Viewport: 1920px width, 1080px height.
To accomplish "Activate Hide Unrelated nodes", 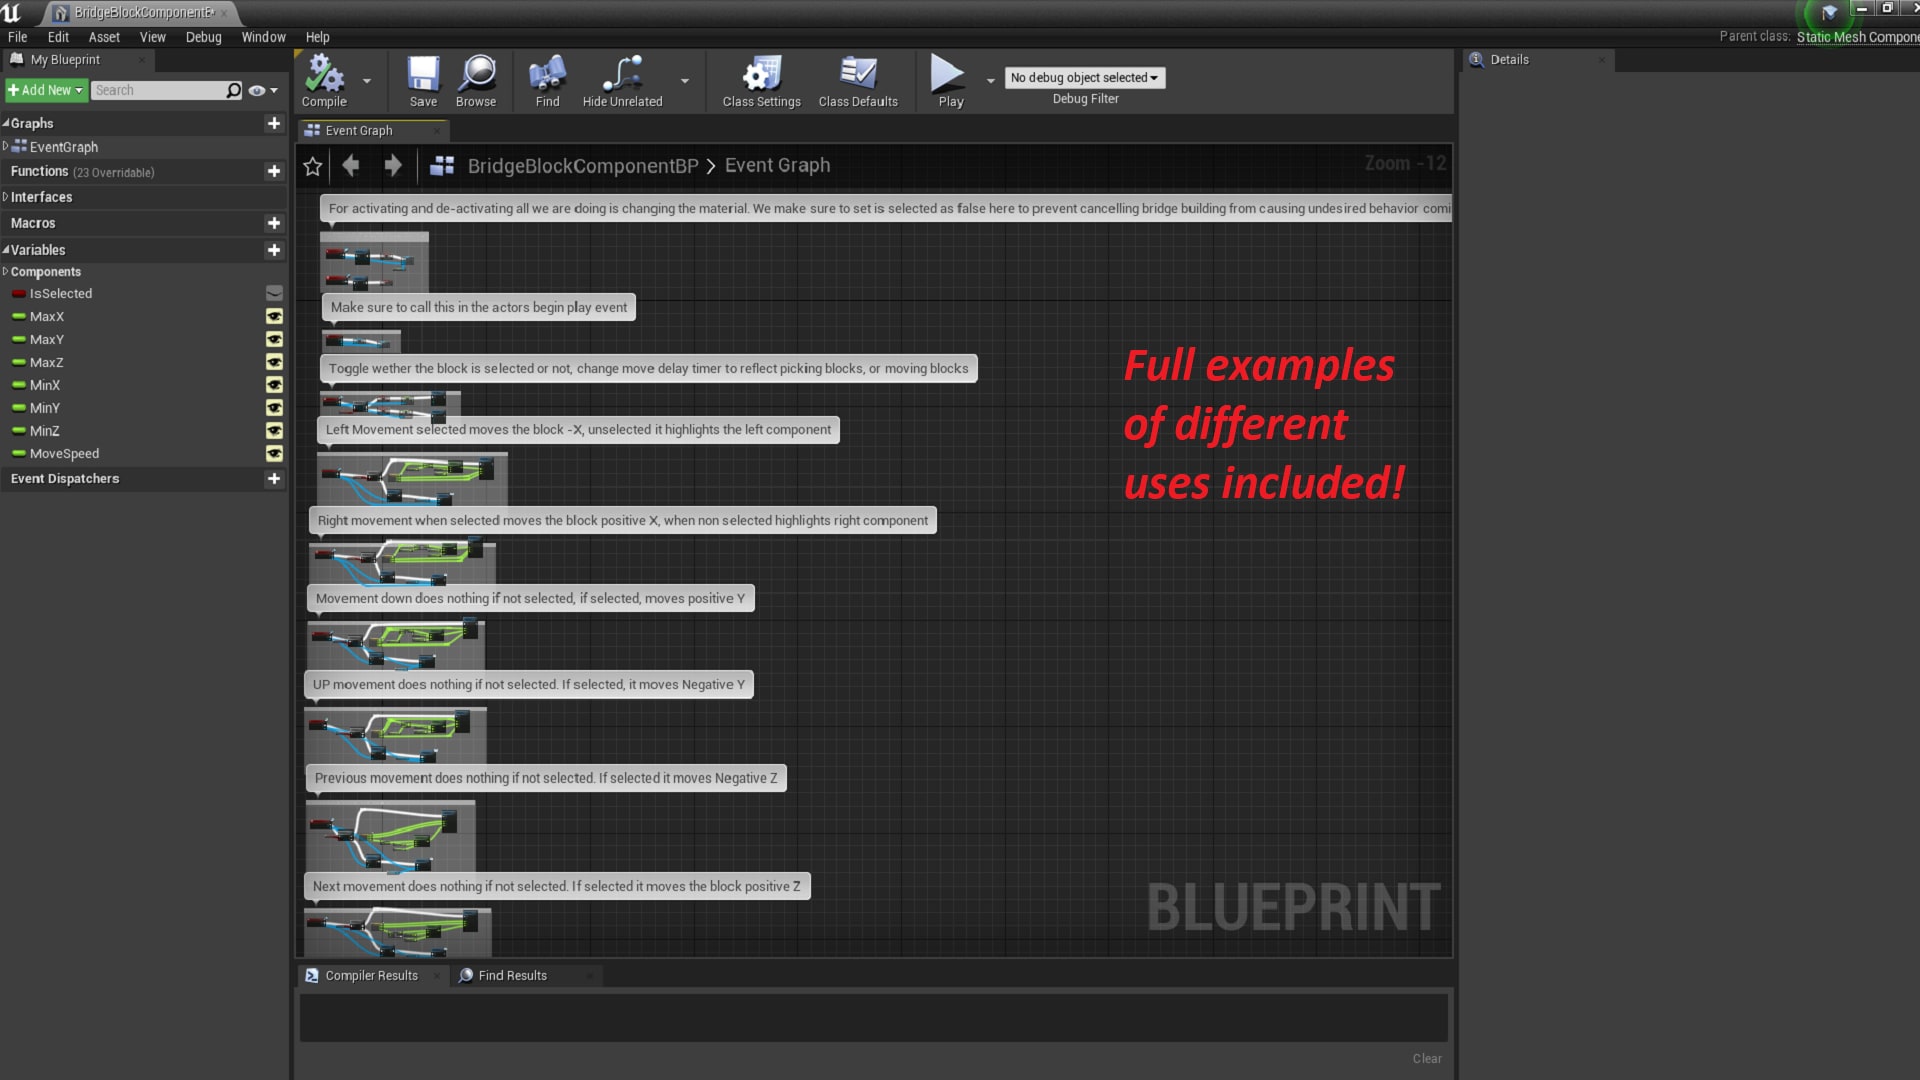I will tap(623, 80).
